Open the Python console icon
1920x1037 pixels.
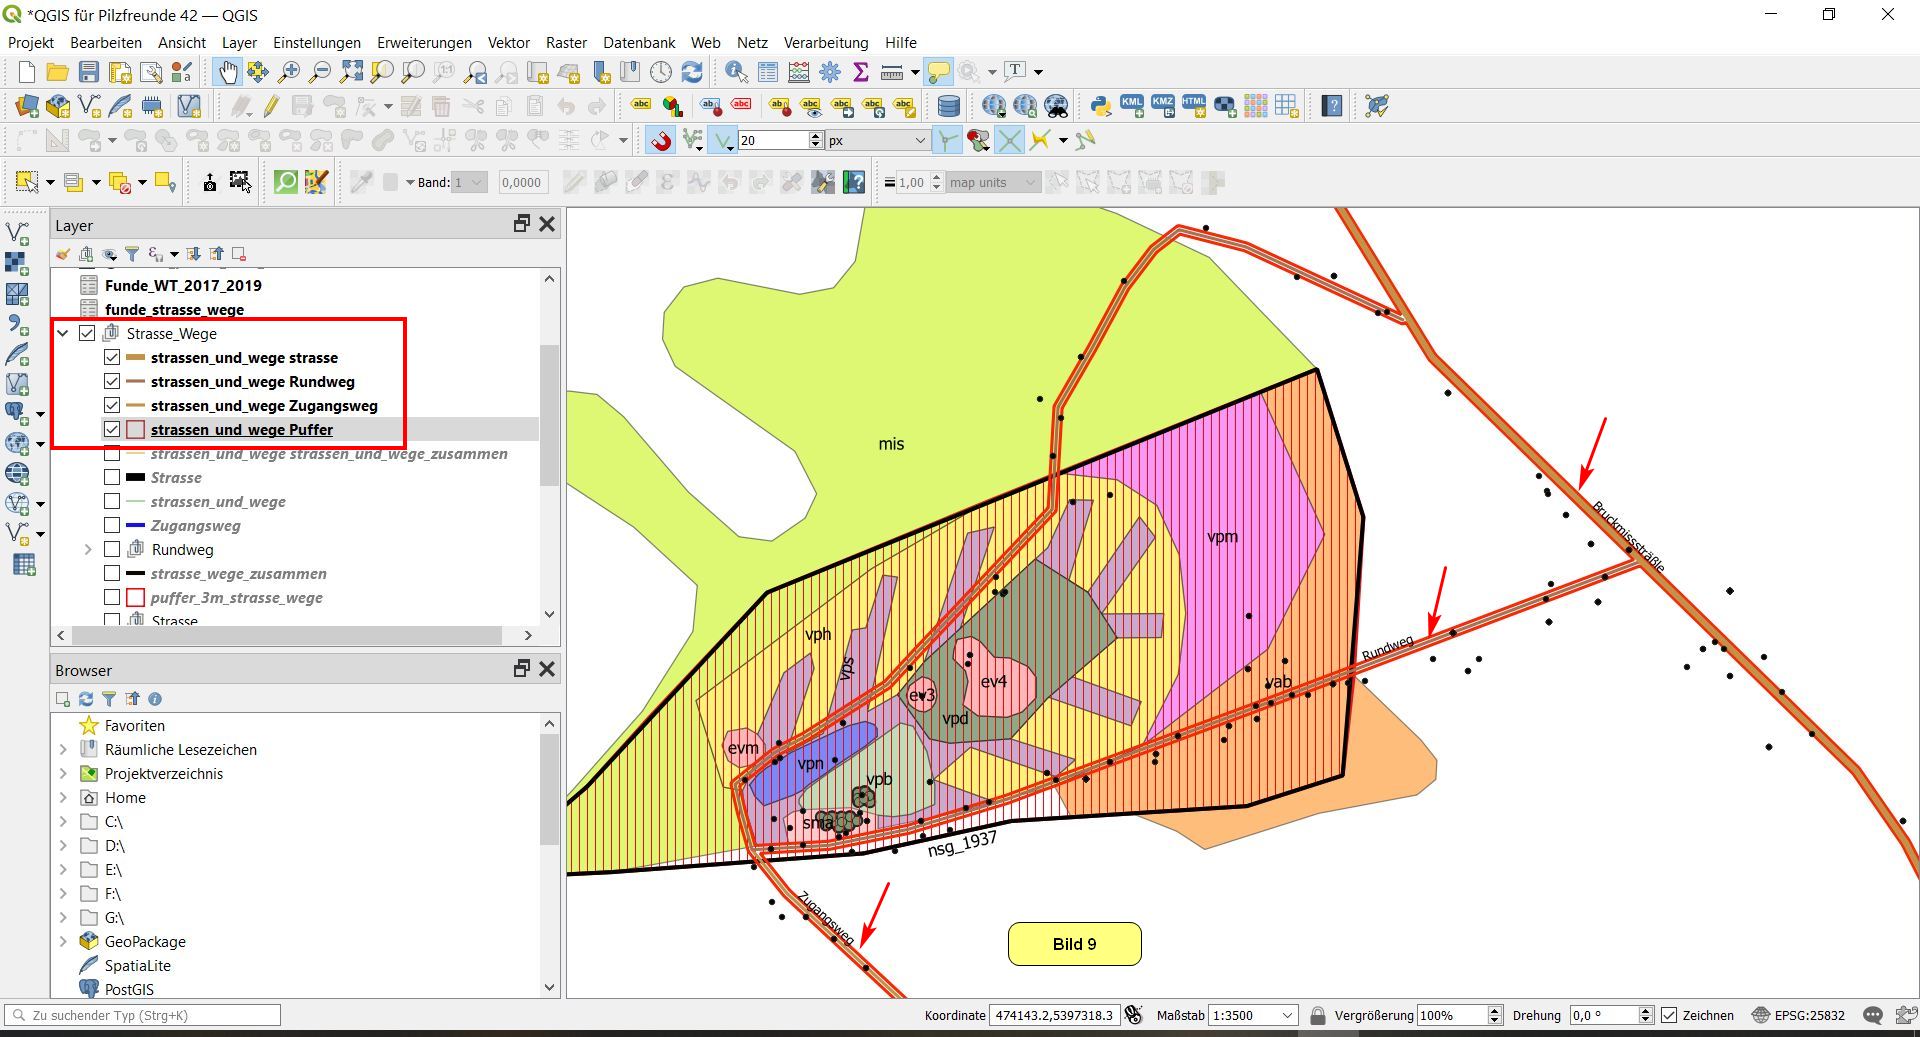pos(1101,106)
